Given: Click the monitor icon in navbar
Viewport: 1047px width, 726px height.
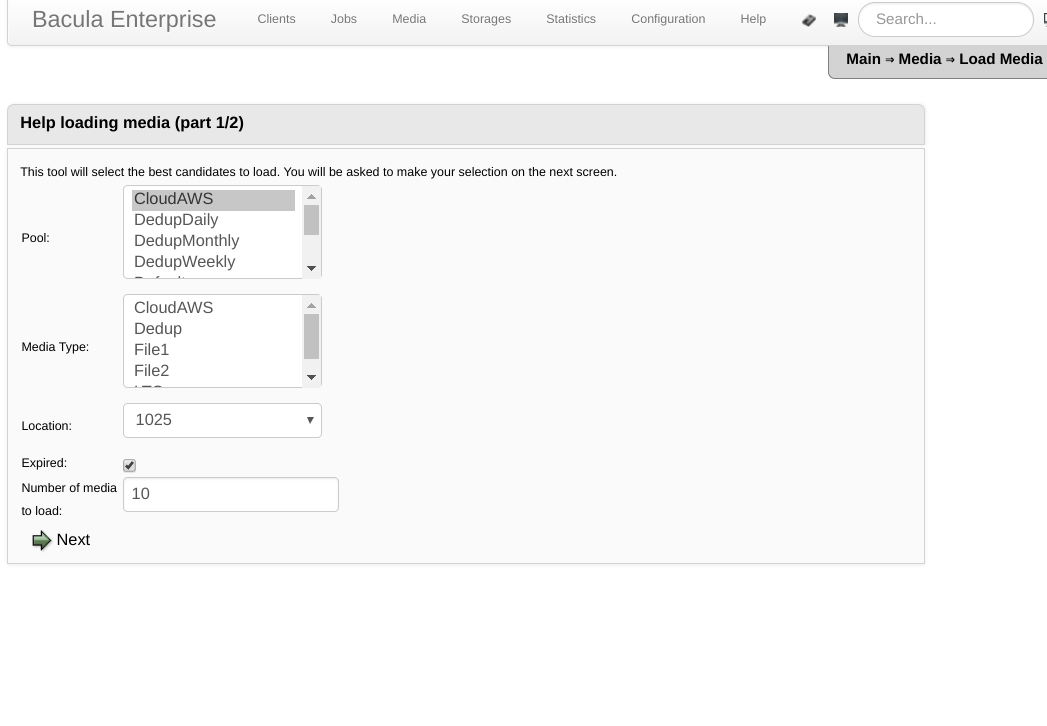Looking at the screenshot, I should pos(841,20).
